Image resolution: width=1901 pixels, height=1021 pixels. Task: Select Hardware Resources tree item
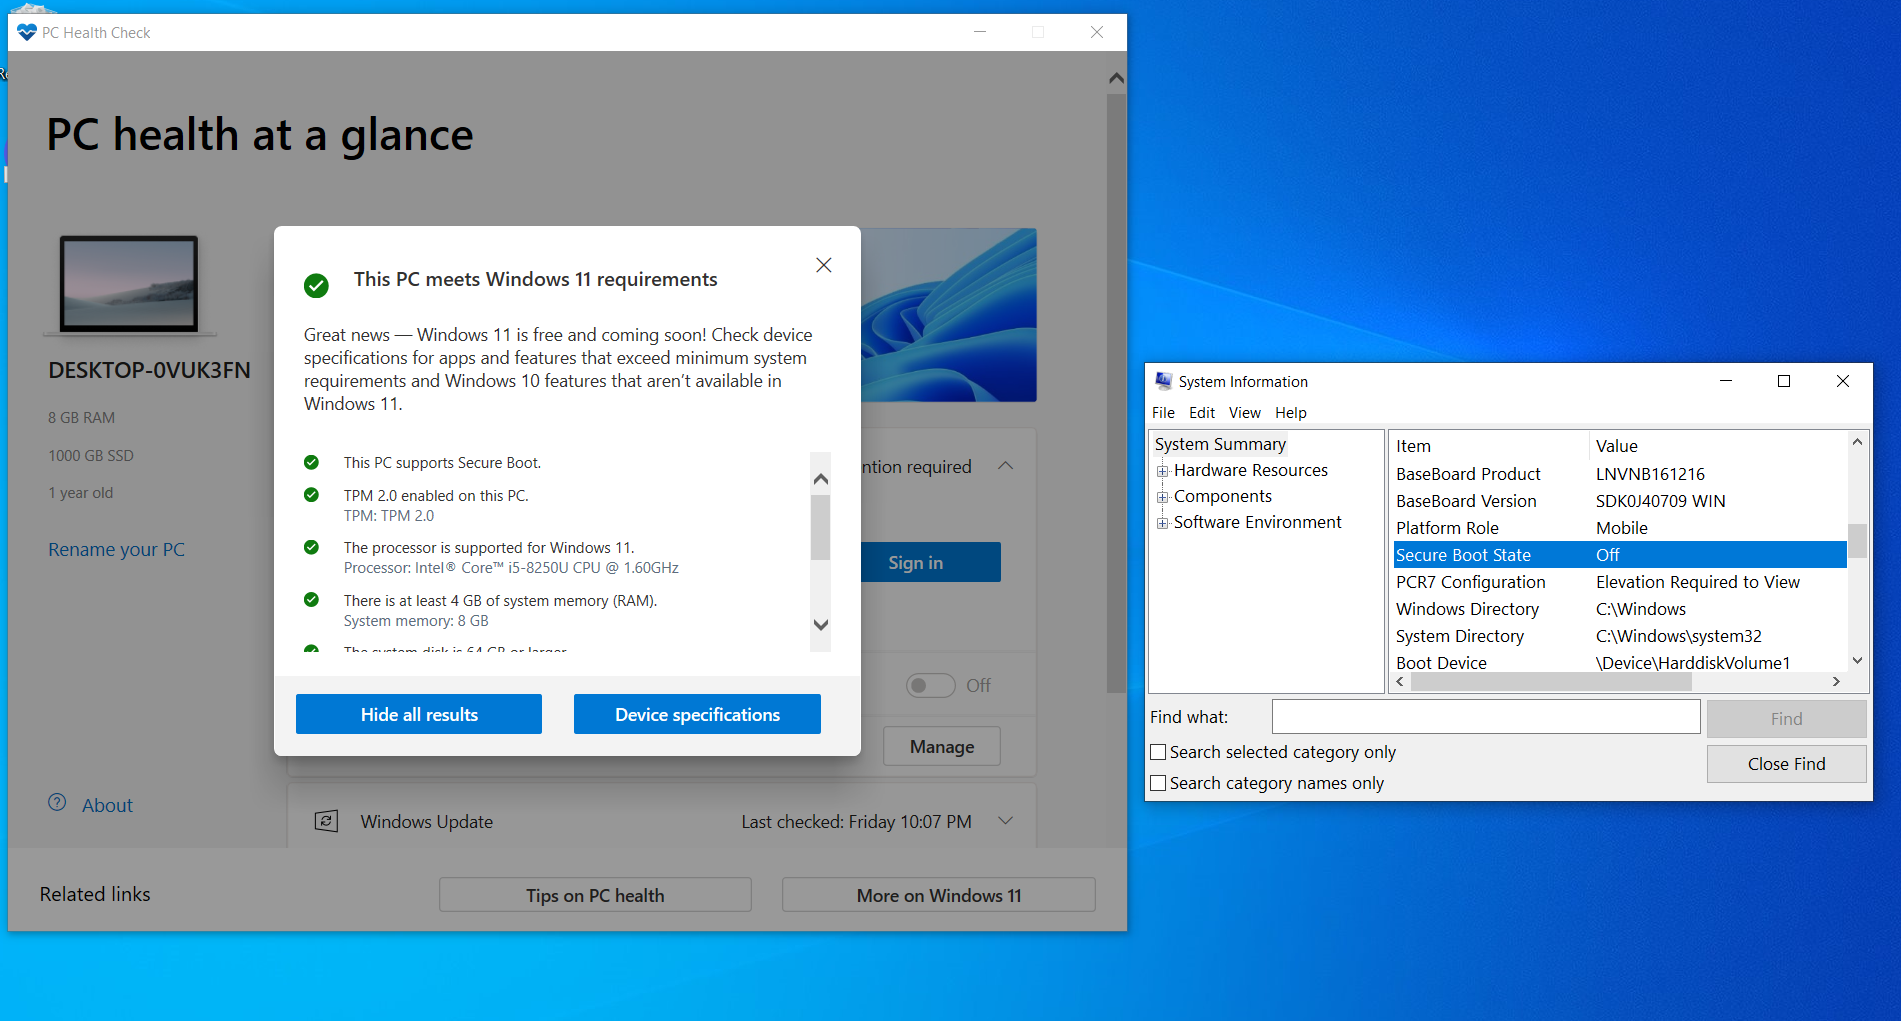tap(1251, 470)
